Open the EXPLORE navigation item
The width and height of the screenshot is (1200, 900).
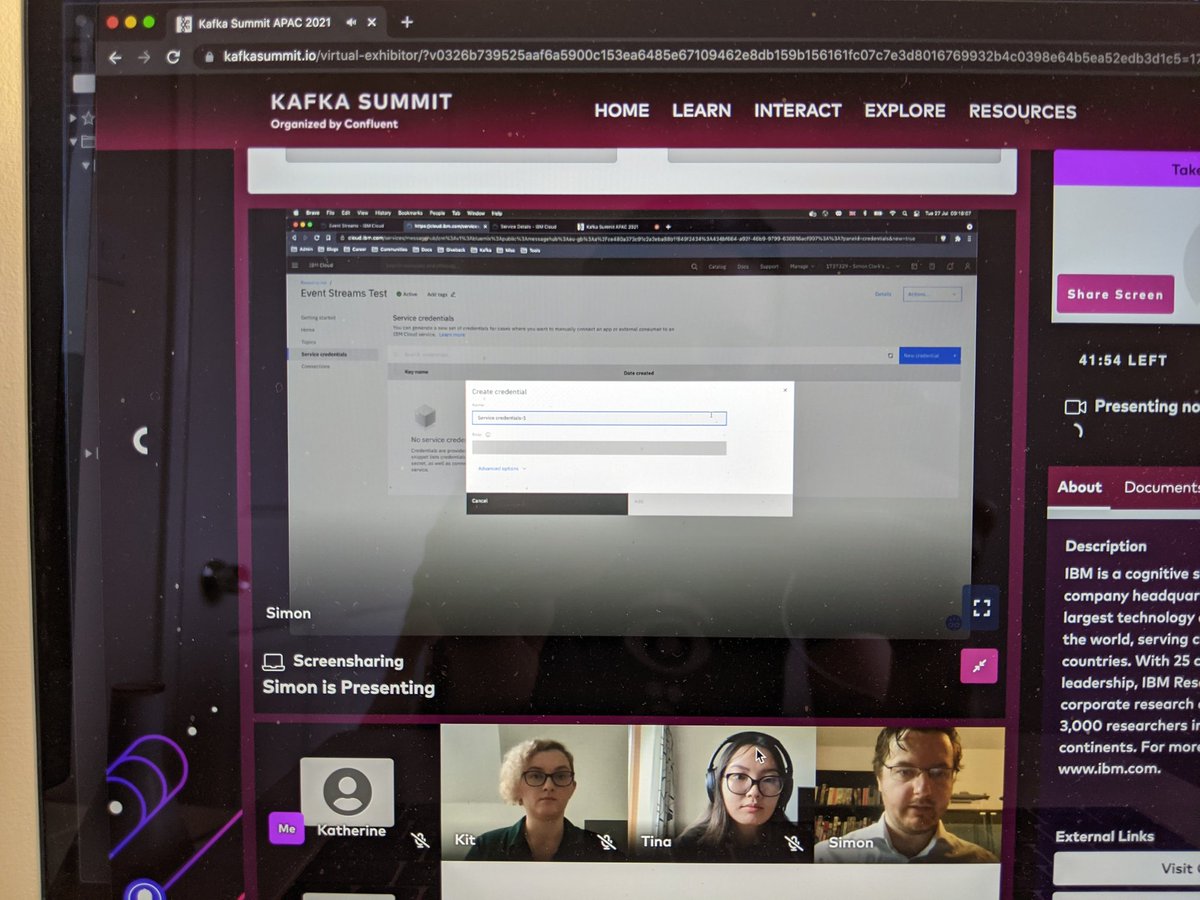click(905, 111)
